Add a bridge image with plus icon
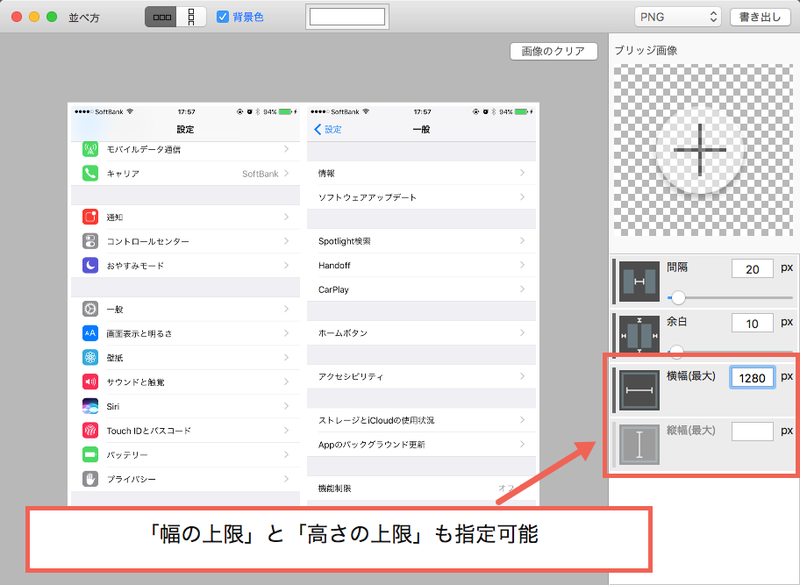Screen dimensions: 800x585 click(700, 150)
